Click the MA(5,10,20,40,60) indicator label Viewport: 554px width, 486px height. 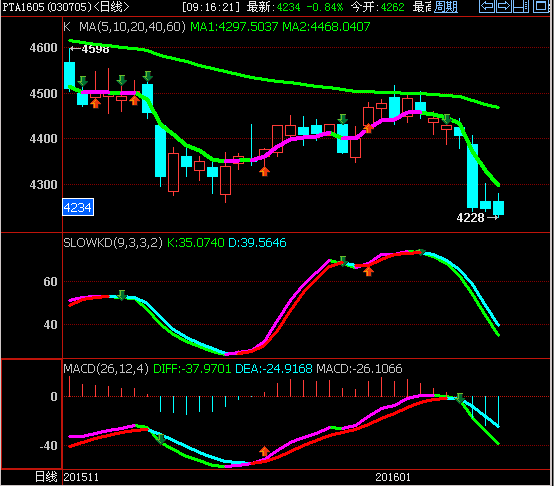(x=132, y=26)
